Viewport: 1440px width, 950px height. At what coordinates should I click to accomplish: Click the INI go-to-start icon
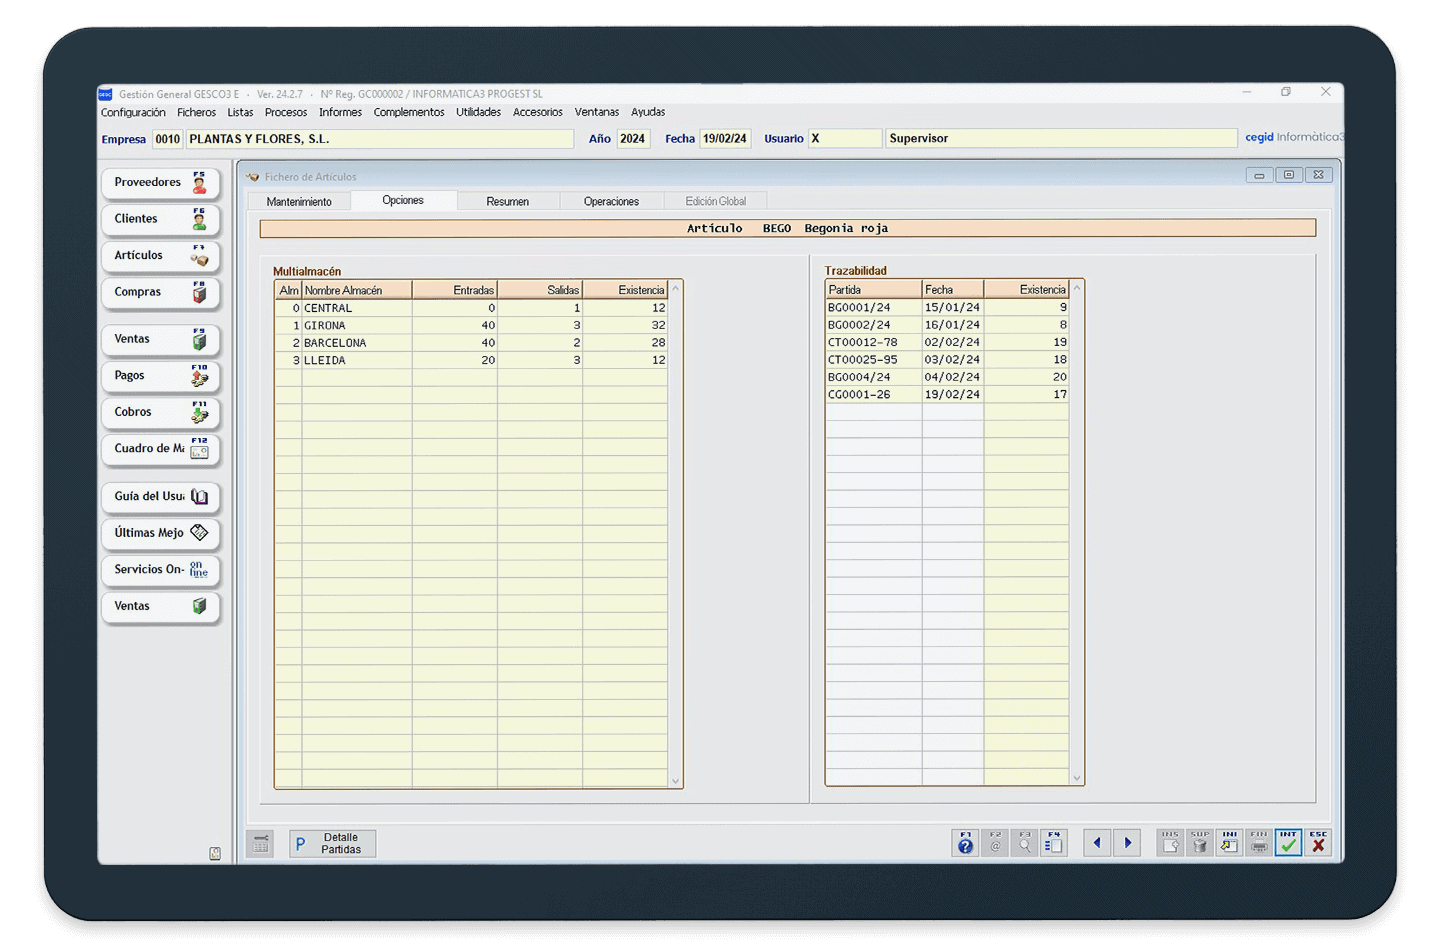(1229, 843)
